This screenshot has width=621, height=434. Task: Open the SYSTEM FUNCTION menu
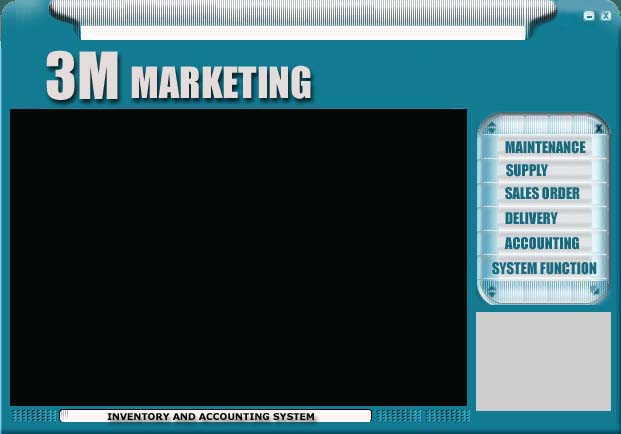[544, 268]
